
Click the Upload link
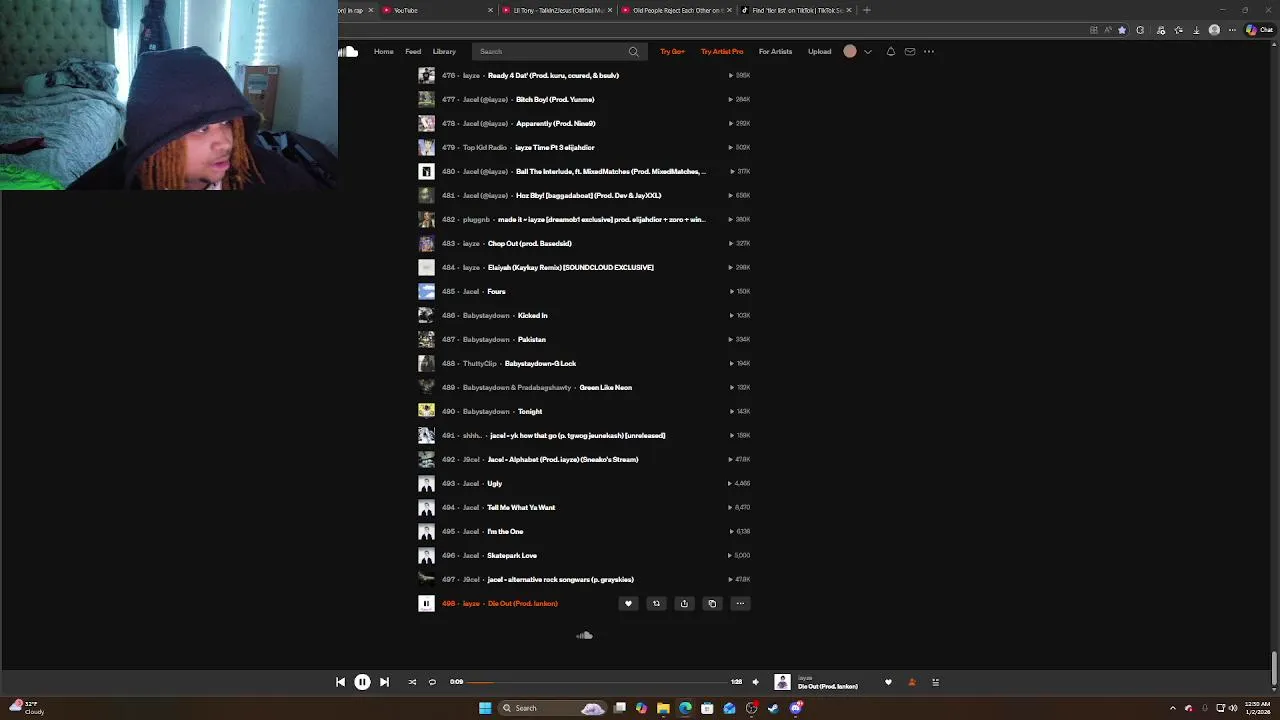[x=819, y=51]
